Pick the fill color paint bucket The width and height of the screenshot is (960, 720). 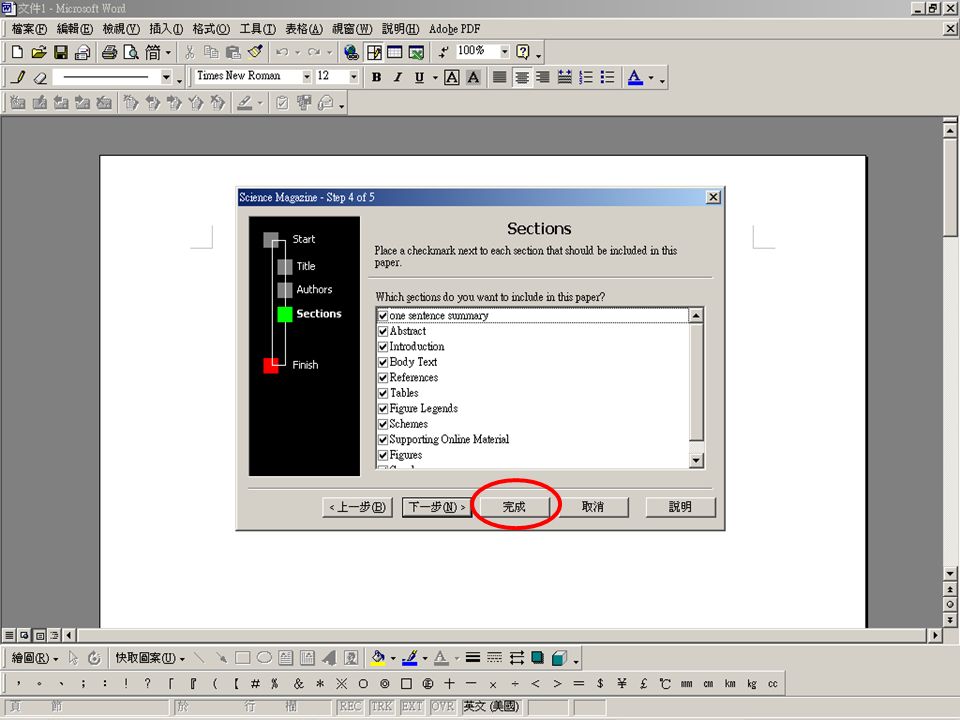(x=378, y=658)
